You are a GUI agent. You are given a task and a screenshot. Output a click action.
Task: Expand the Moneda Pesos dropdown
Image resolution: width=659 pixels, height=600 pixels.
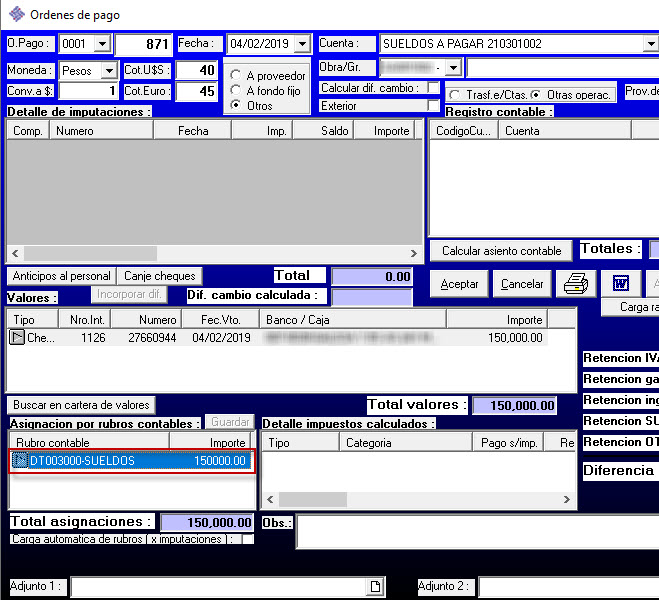click(x=108, y=71)
